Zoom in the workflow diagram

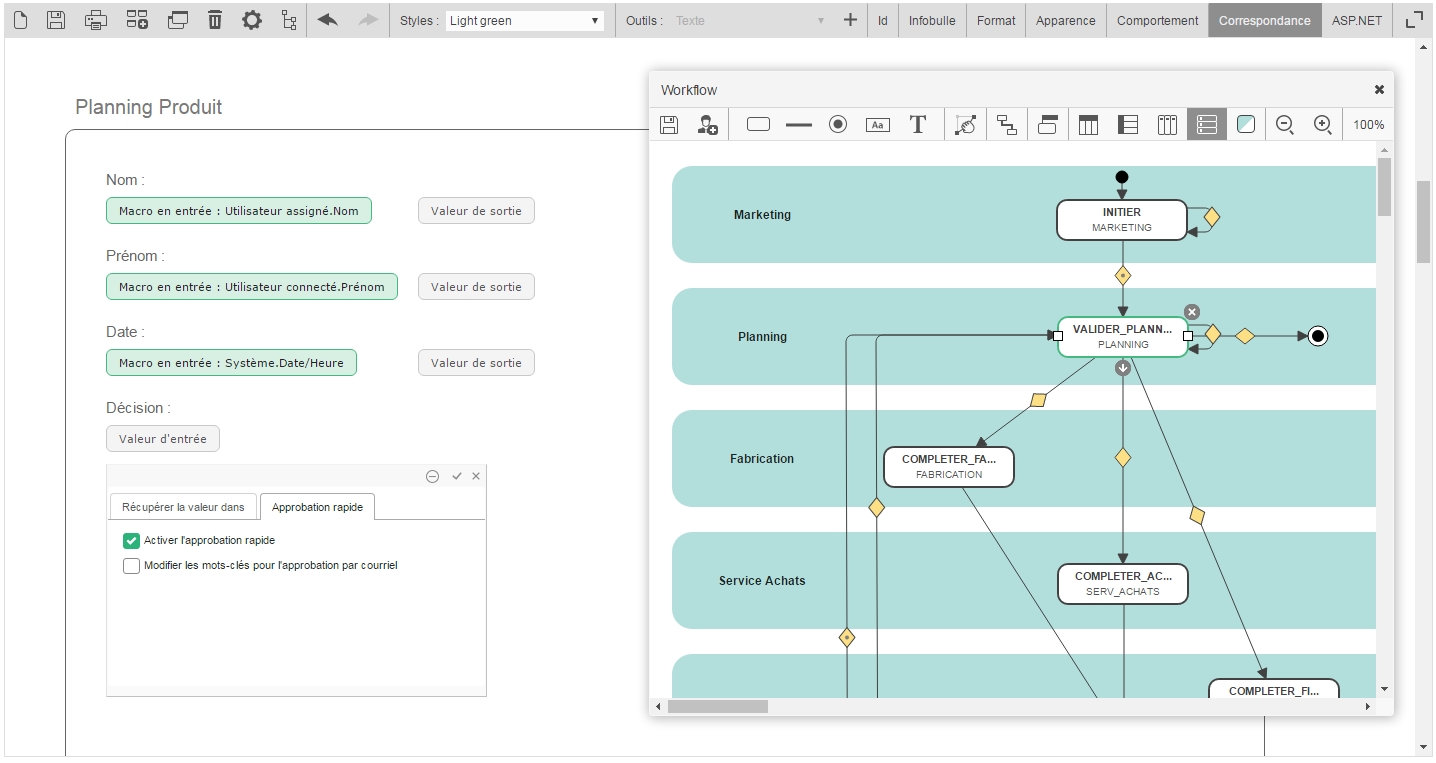[x=1322, y=125]
